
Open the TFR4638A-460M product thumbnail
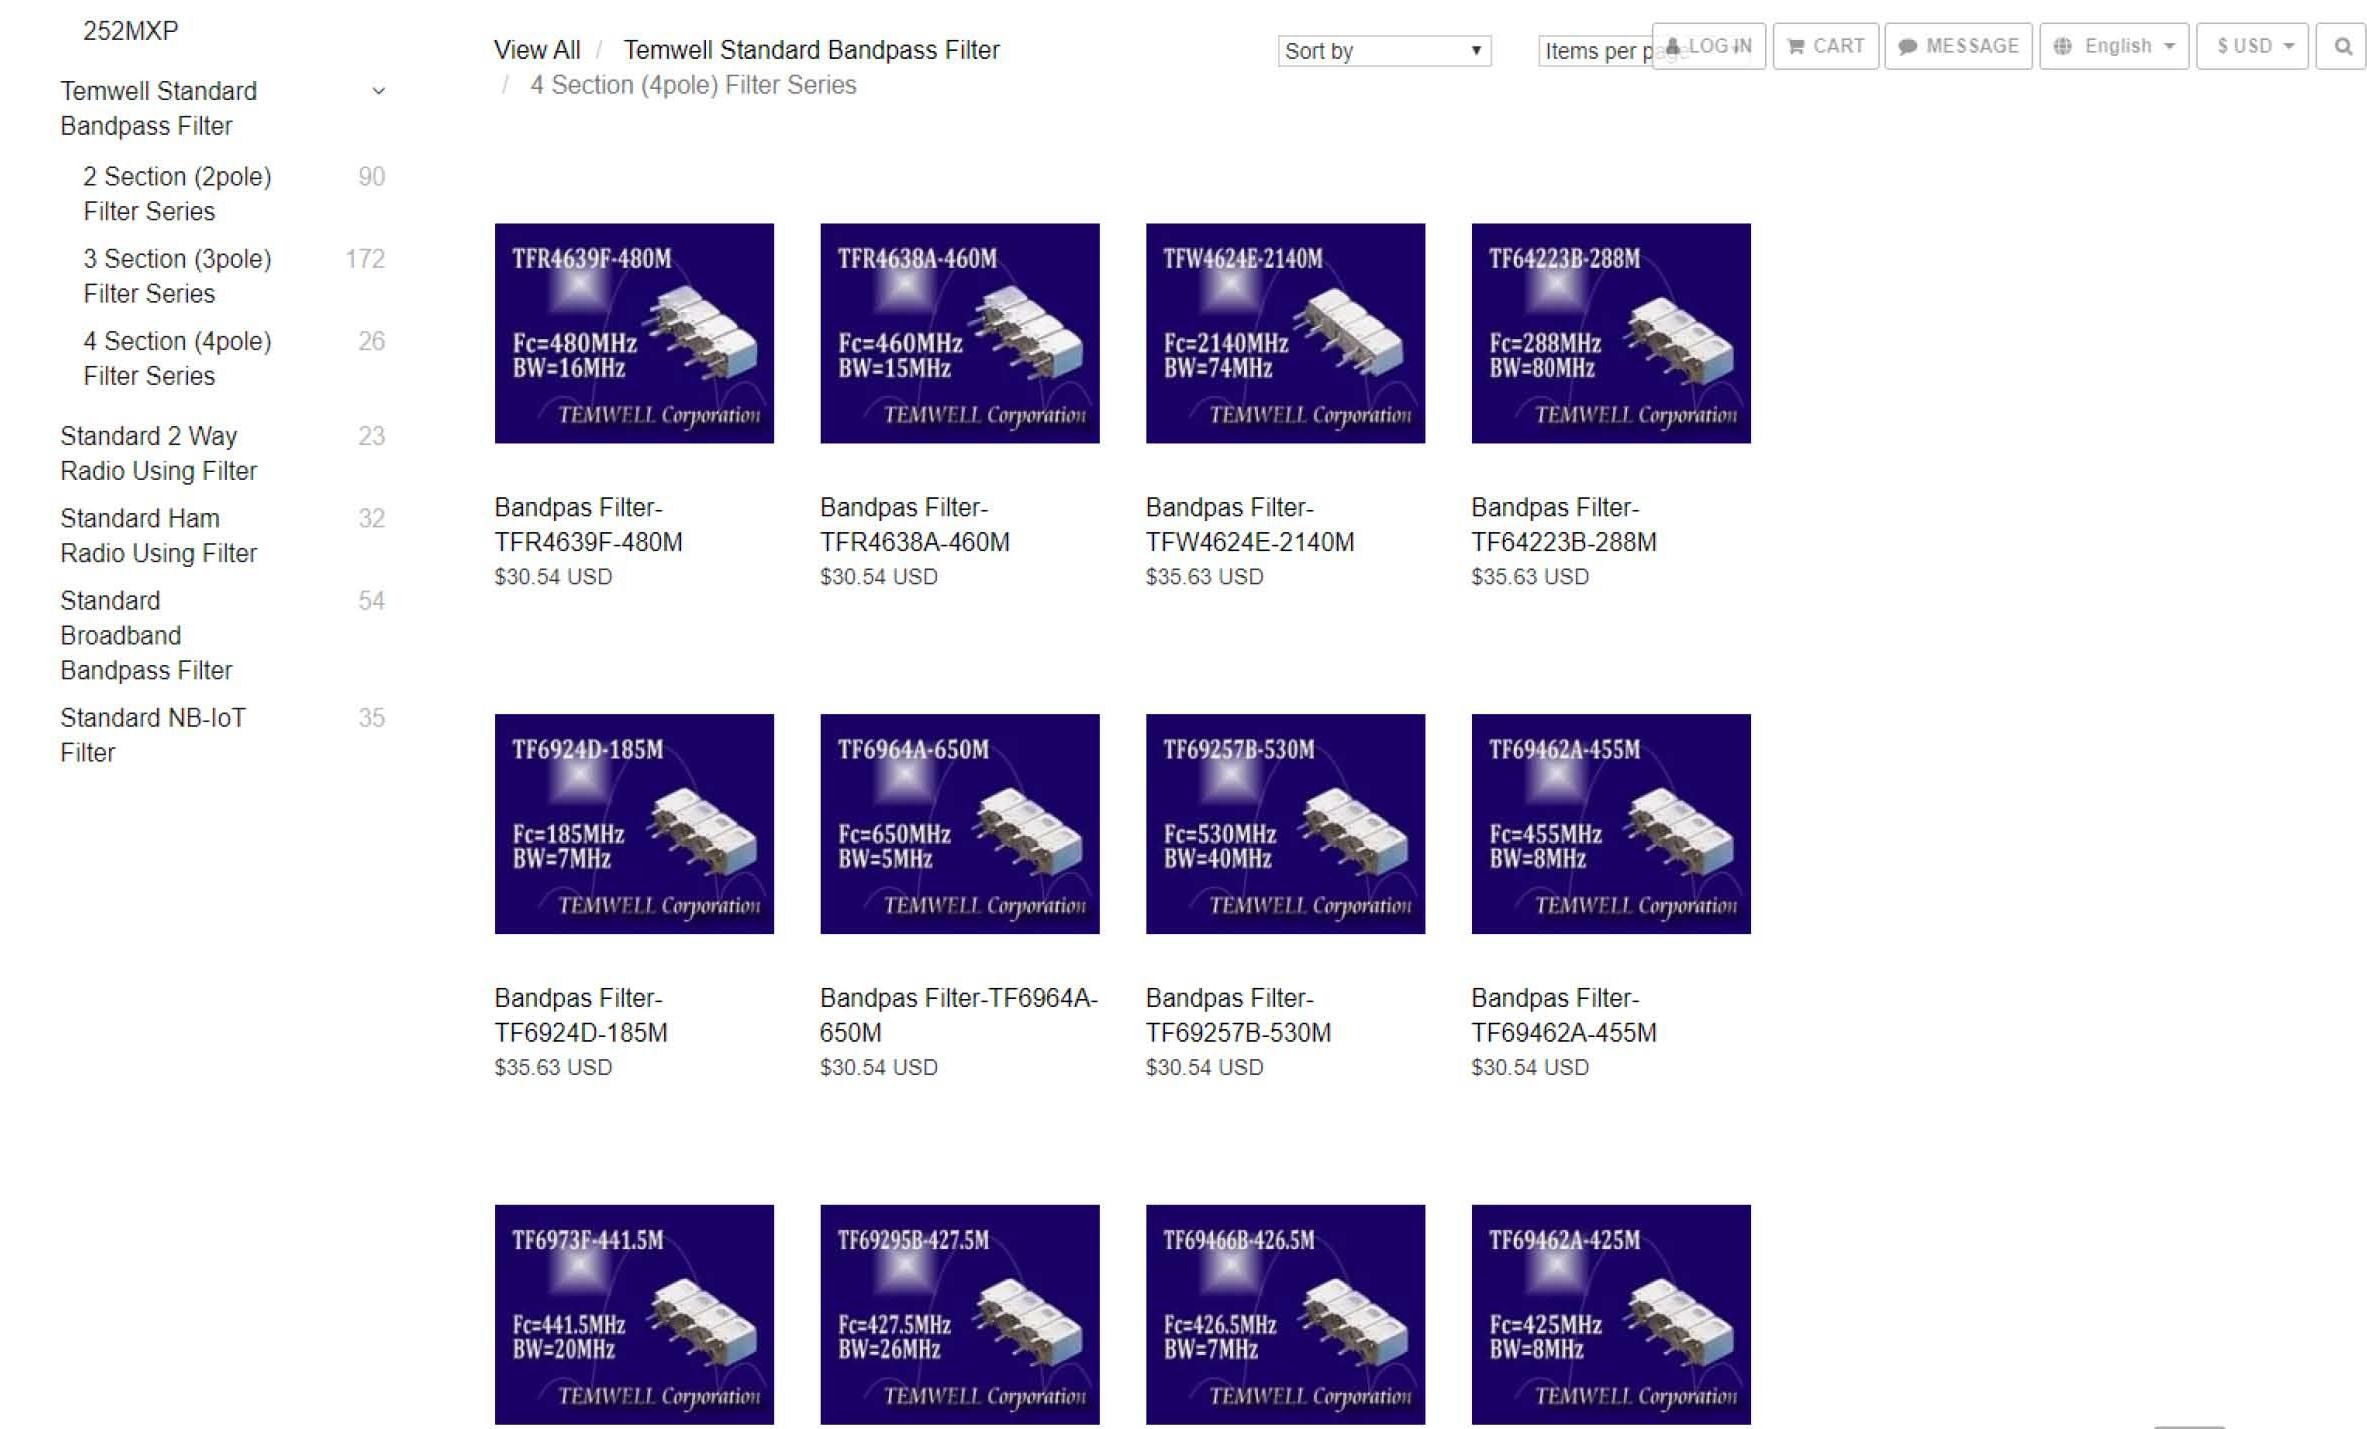(960, 333)
